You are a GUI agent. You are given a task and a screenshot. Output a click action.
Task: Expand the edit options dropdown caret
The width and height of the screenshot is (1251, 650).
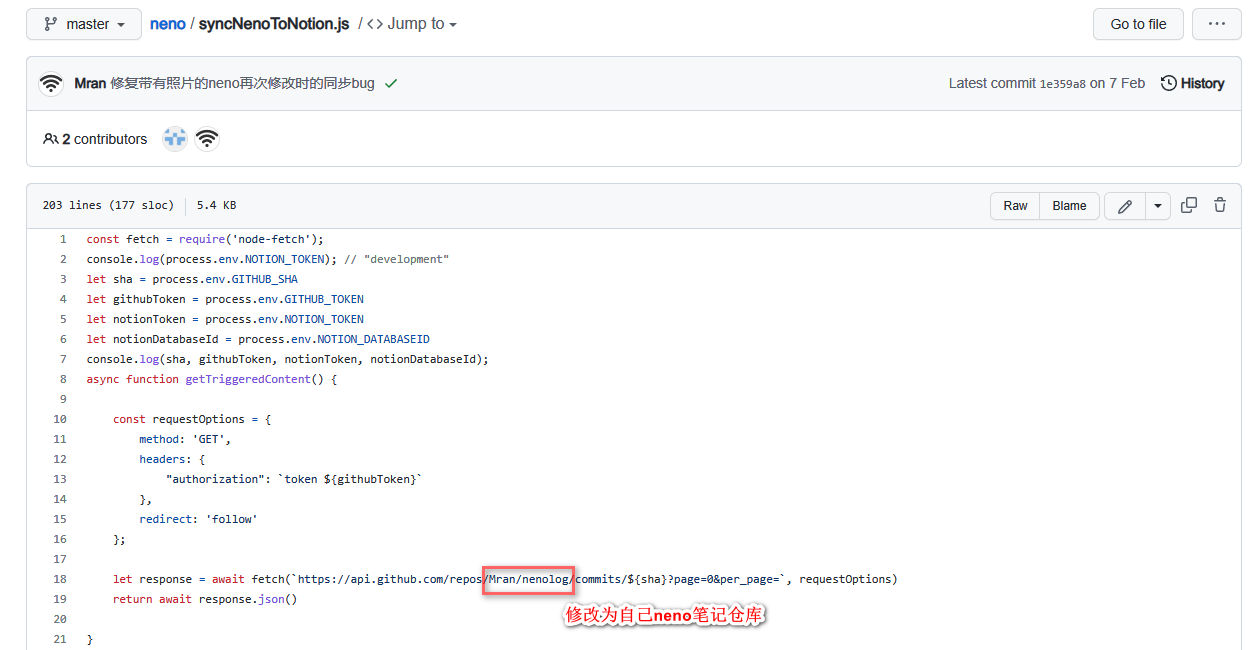pyautogui.click(x=1157, y=206)
